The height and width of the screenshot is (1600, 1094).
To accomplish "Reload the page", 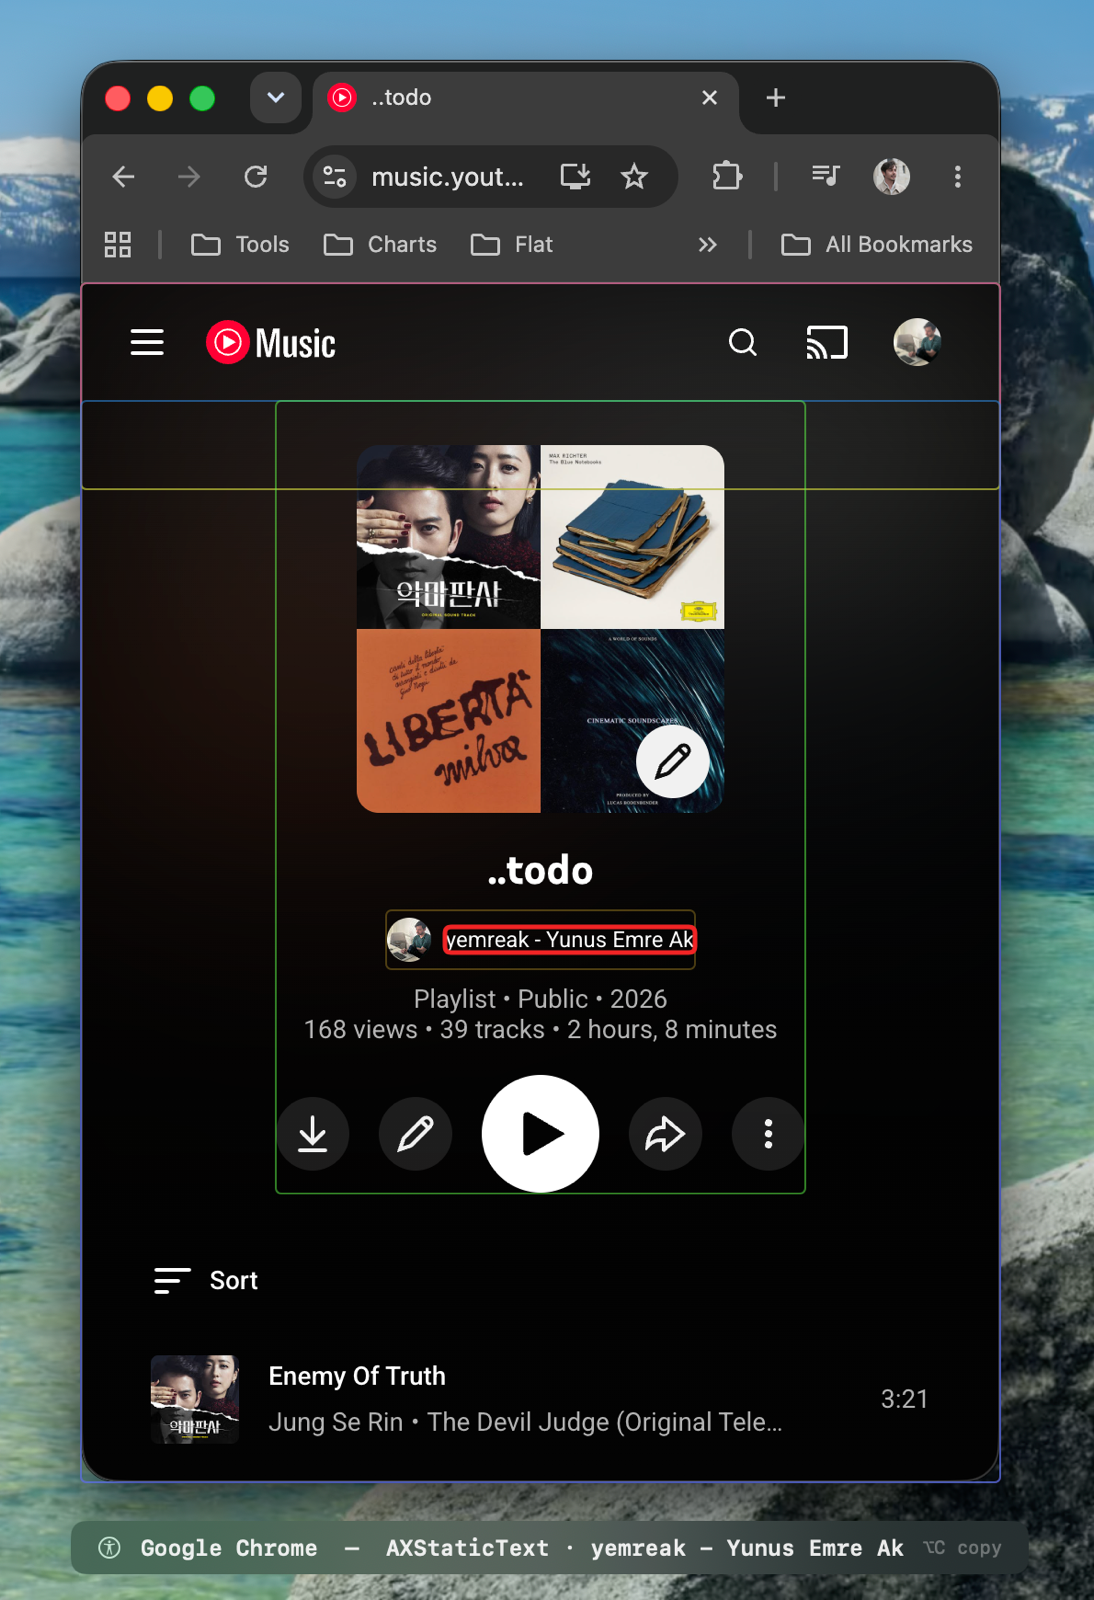I will pos(256,177).
